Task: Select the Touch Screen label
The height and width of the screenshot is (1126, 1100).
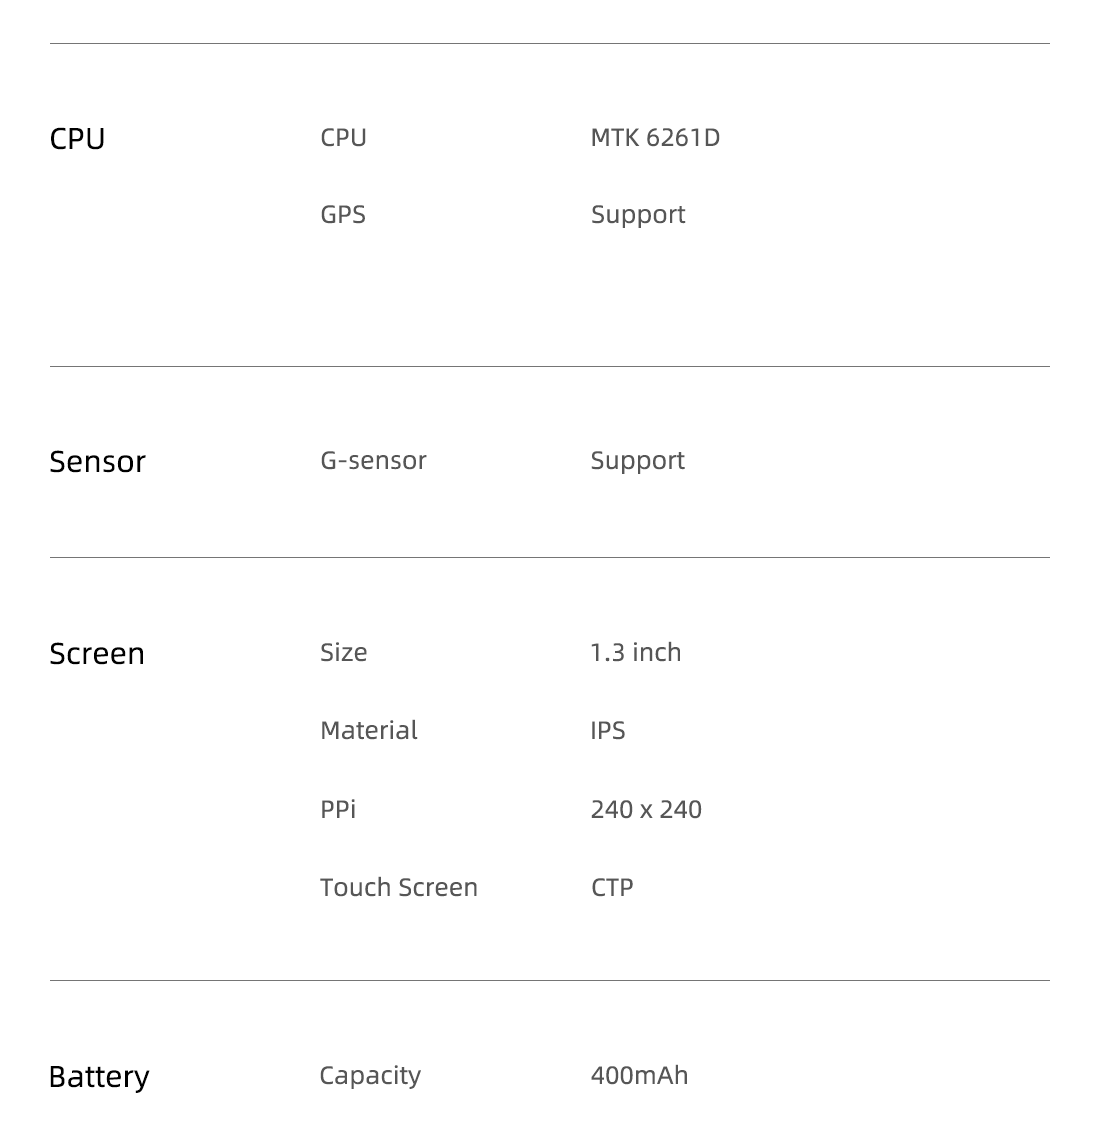Action: (x=398, y=888)
